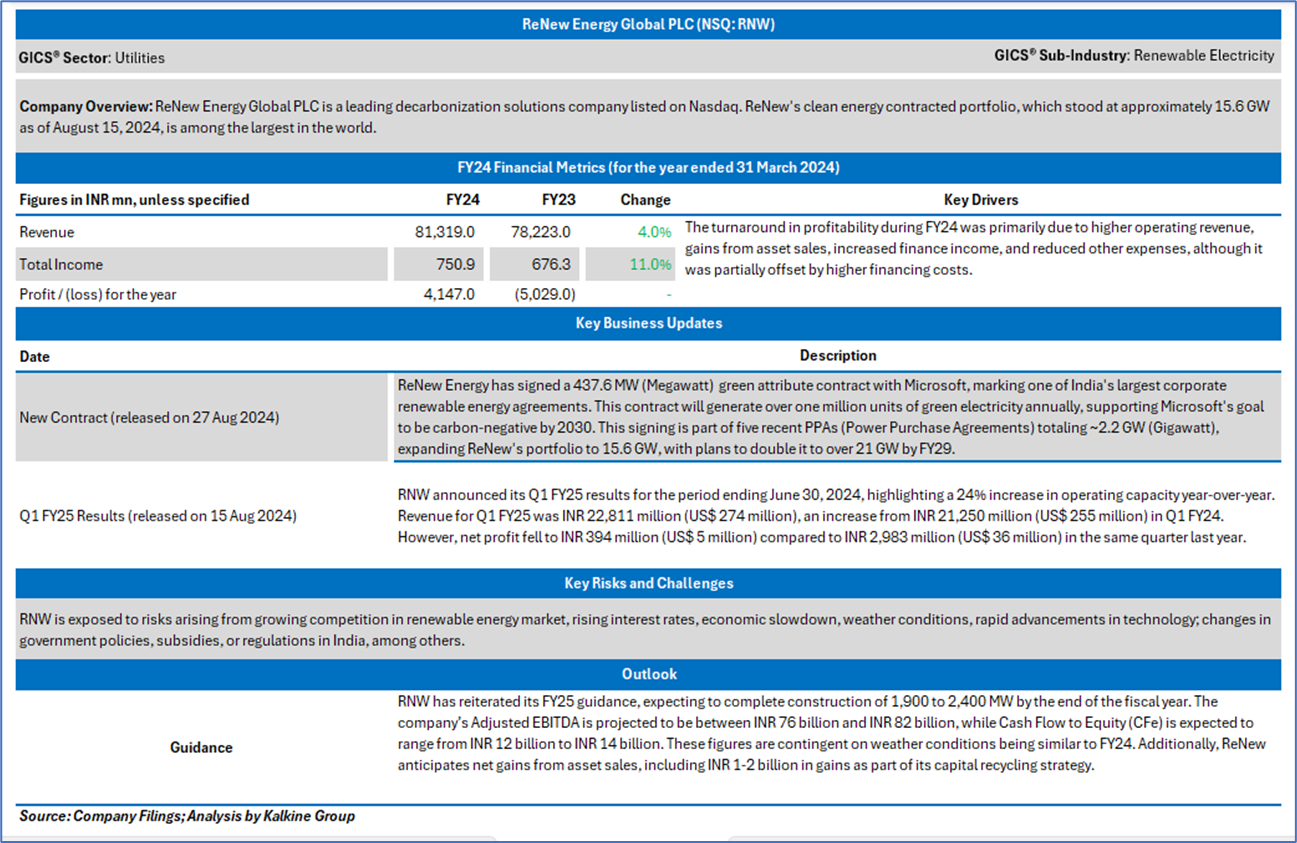Select the Revenue row label
1297x843 pixels.
pos(47,232)
